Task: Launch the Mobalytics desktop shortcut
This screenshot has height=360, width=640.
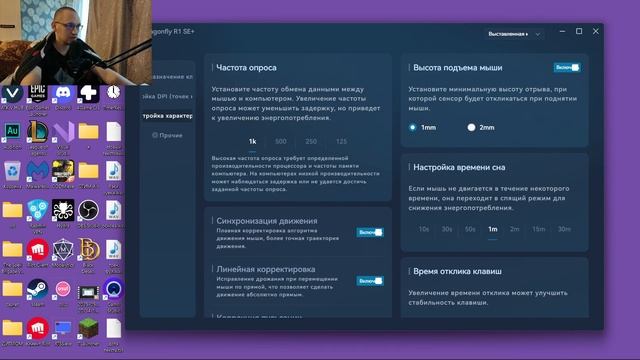Action: pos(63,249)
